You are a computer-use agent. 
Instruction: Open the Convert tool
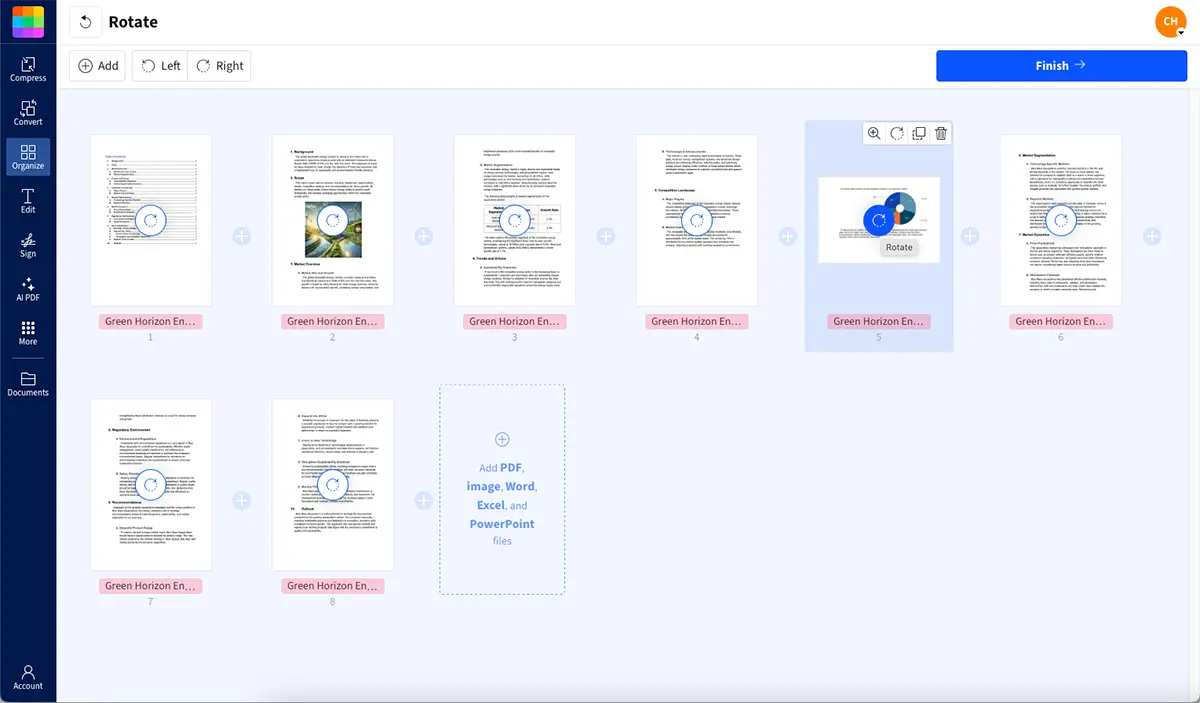click(x=27, y=110)
